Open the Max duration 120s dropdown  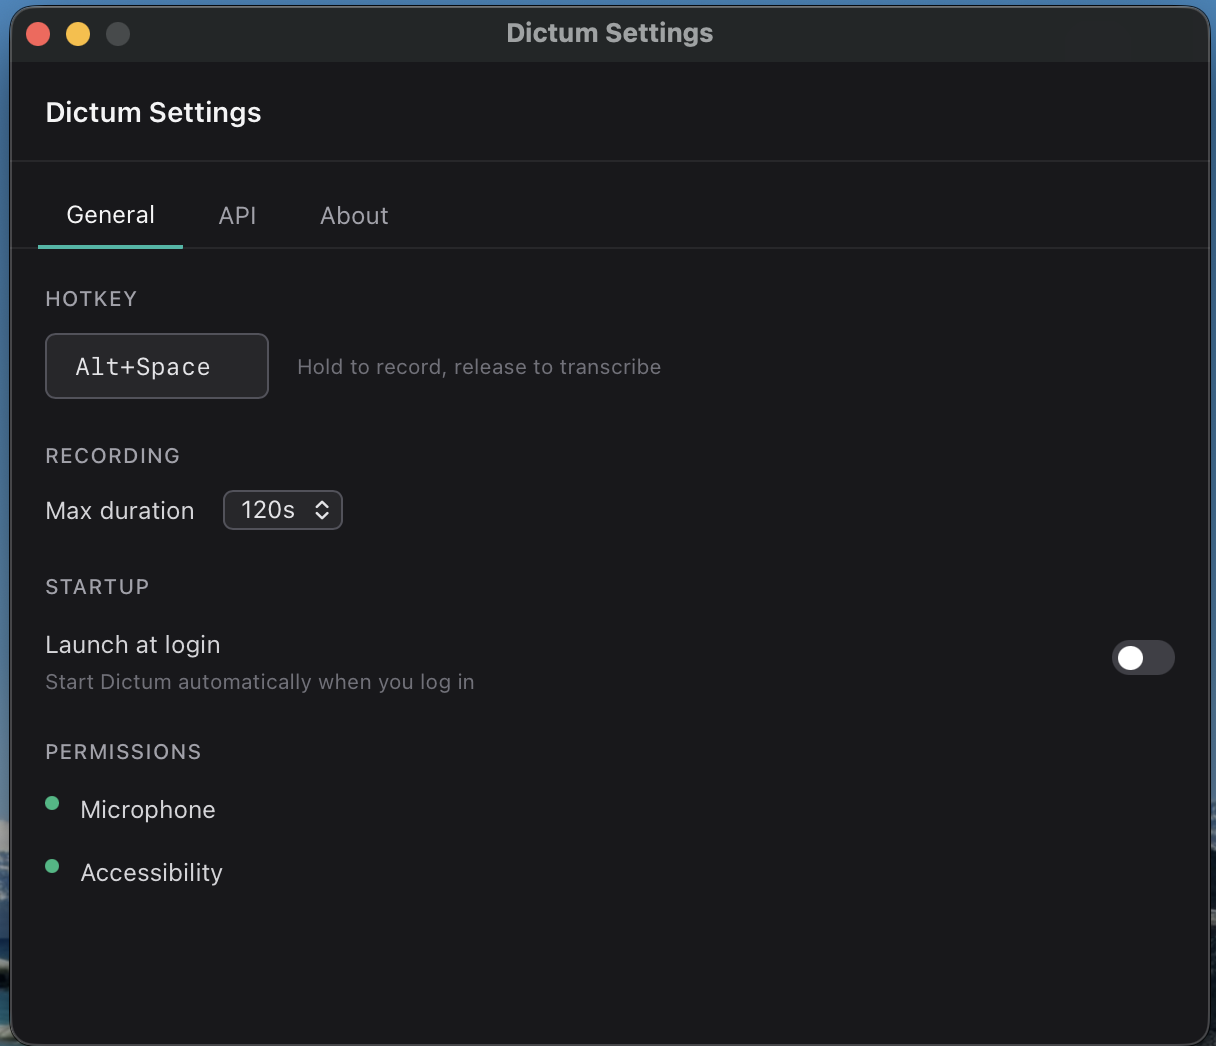click(282, 510)
